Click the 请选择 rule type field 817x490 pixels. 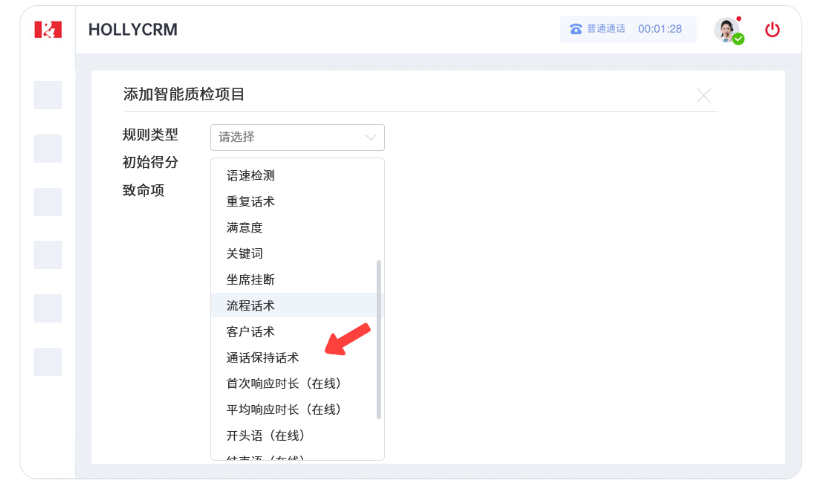click(x=285, y=137)
